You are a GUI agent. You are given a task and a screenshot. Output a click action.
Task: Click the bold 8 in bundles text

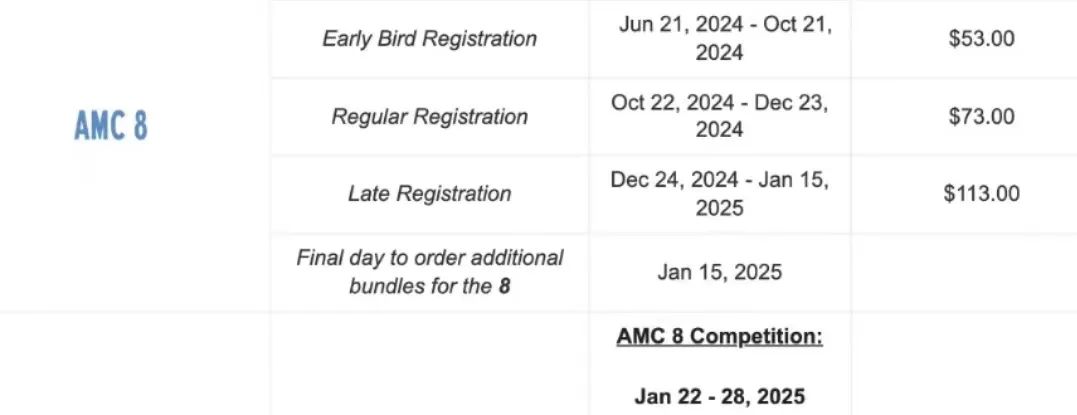(505, 286)
